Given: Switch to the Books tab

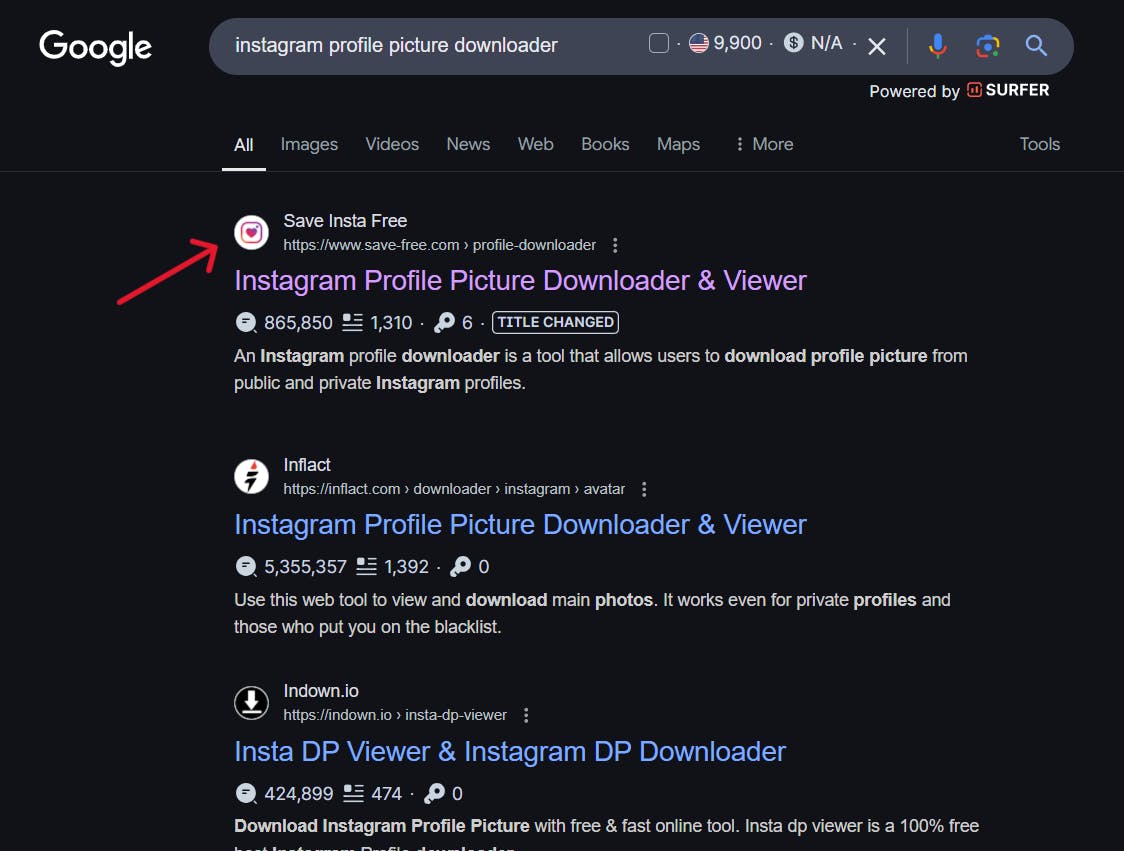Looking at the screenshot, I should point(605,144).
